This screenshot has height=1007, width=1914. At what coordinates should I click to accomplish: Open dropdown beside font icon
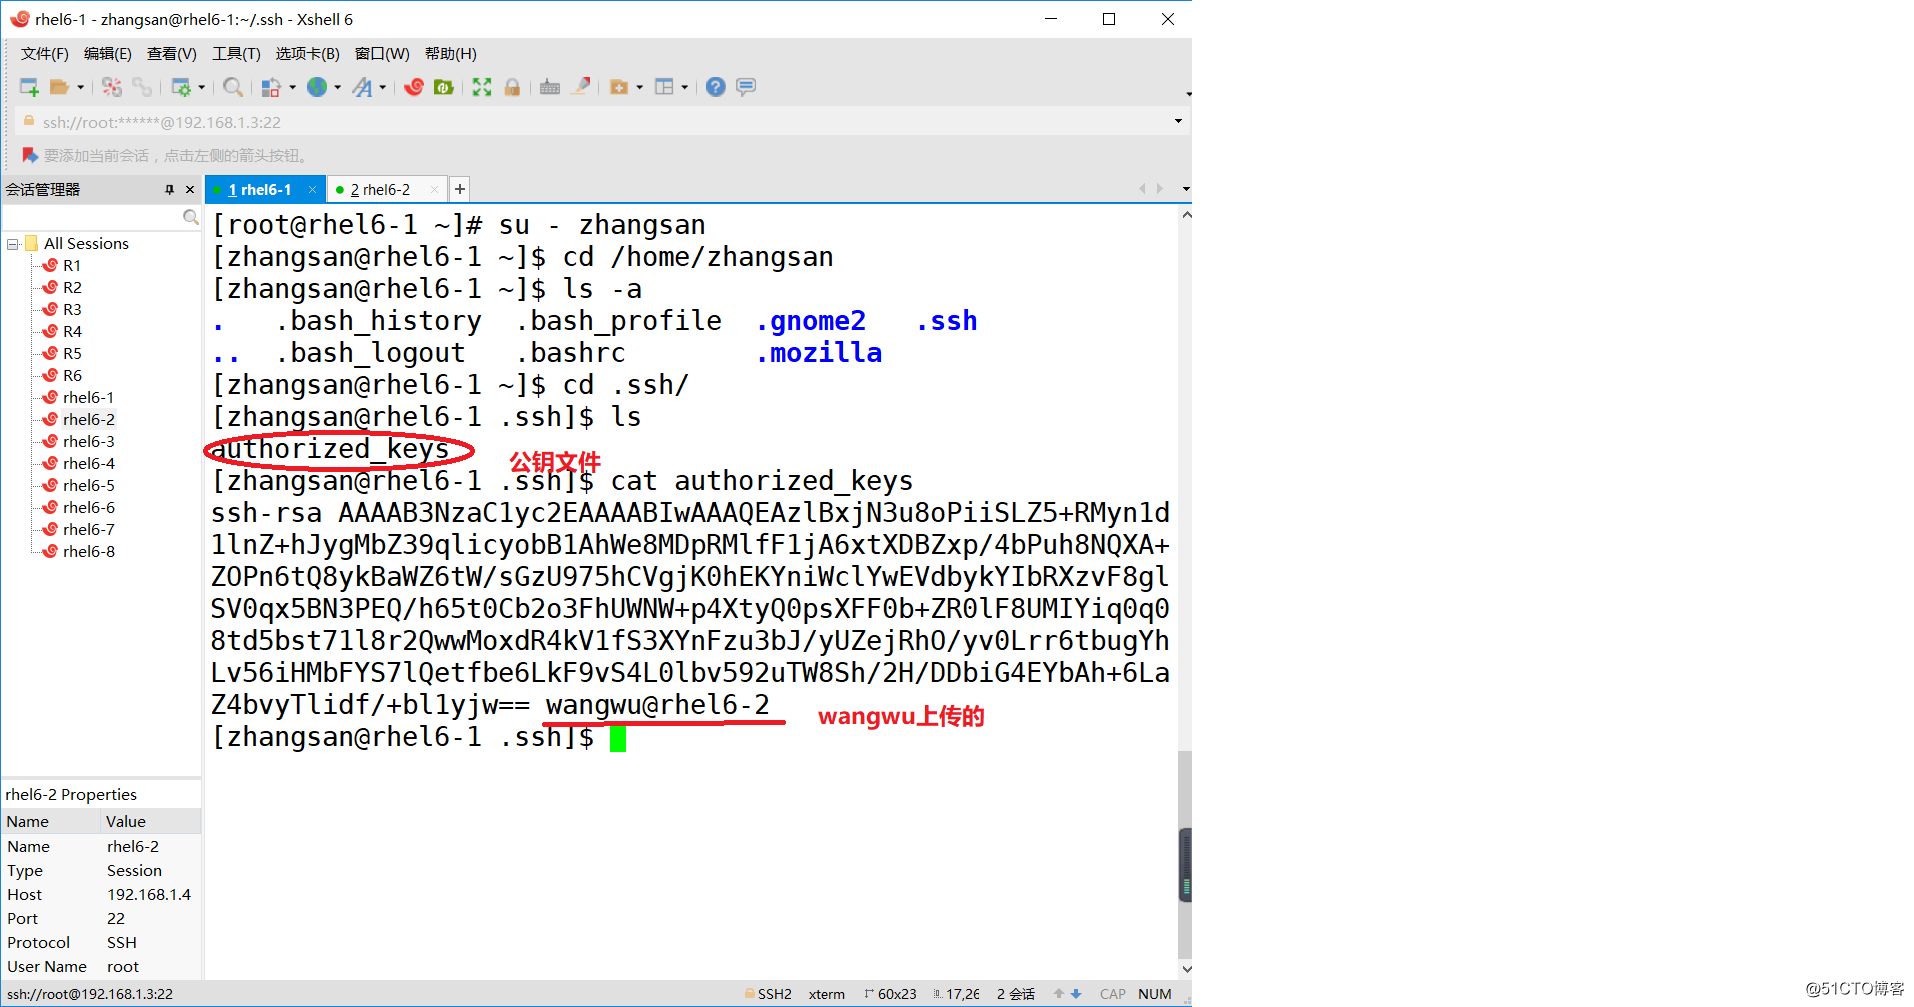coord(382,87)
